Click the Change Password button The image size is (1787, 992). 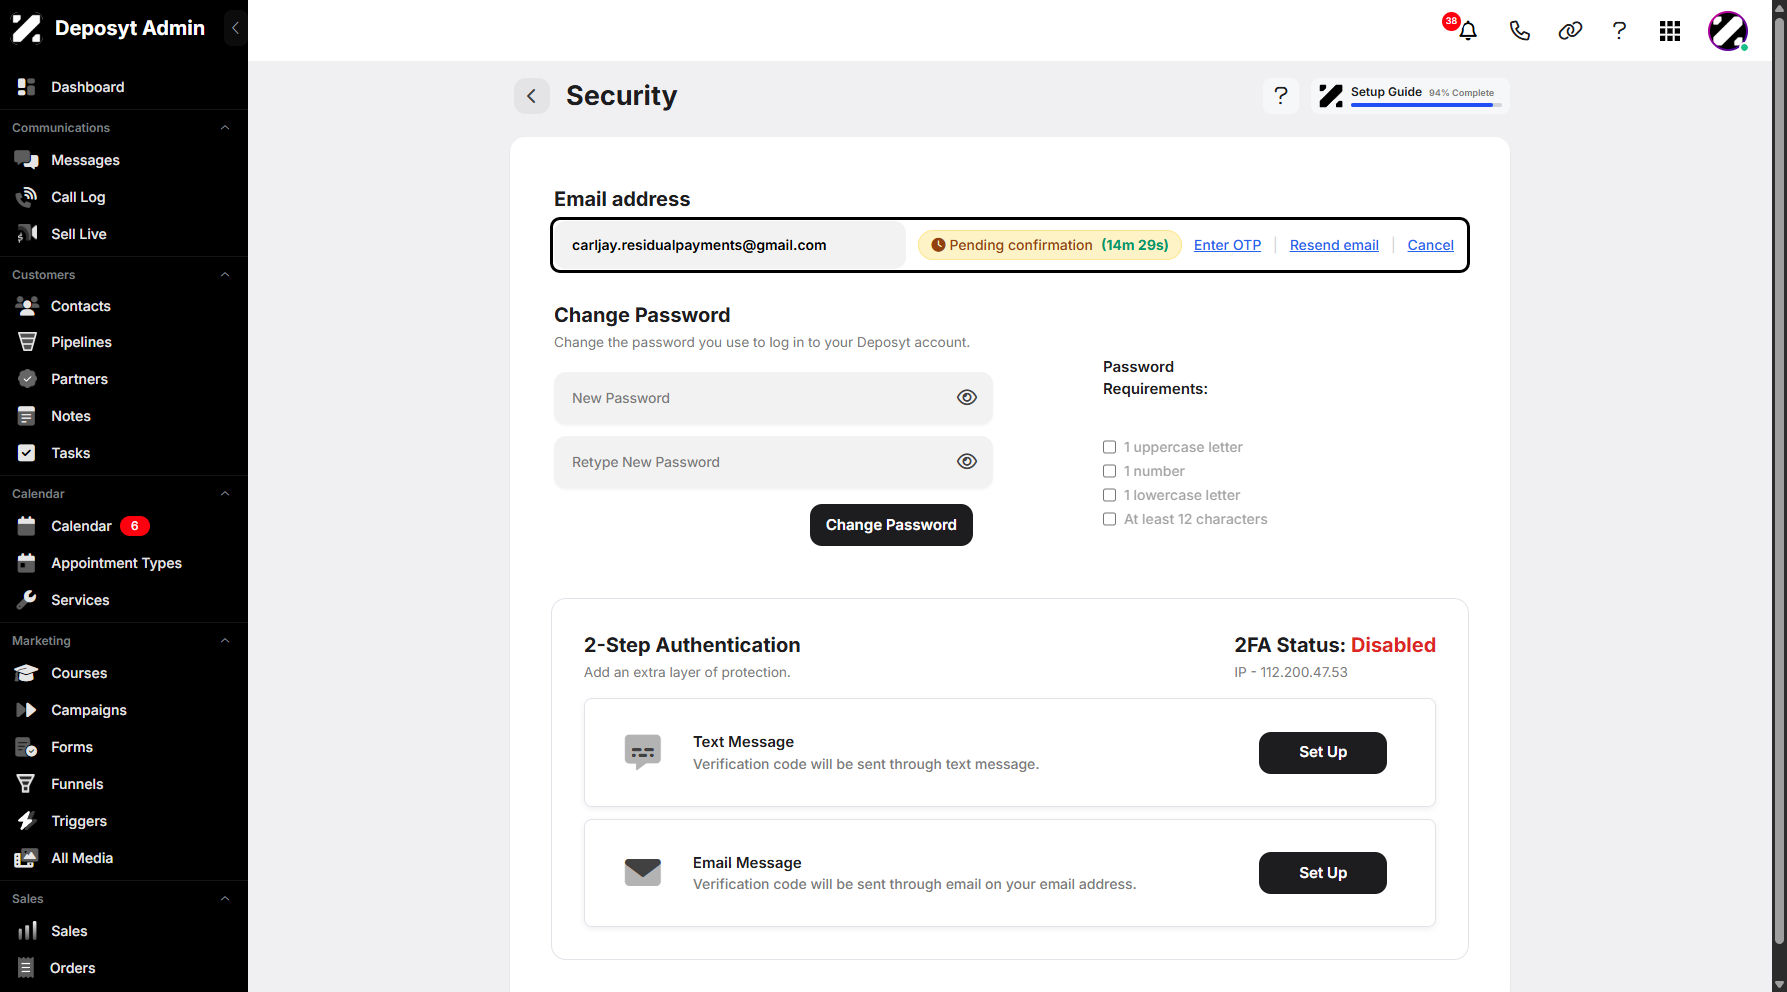tap(891, 525)
